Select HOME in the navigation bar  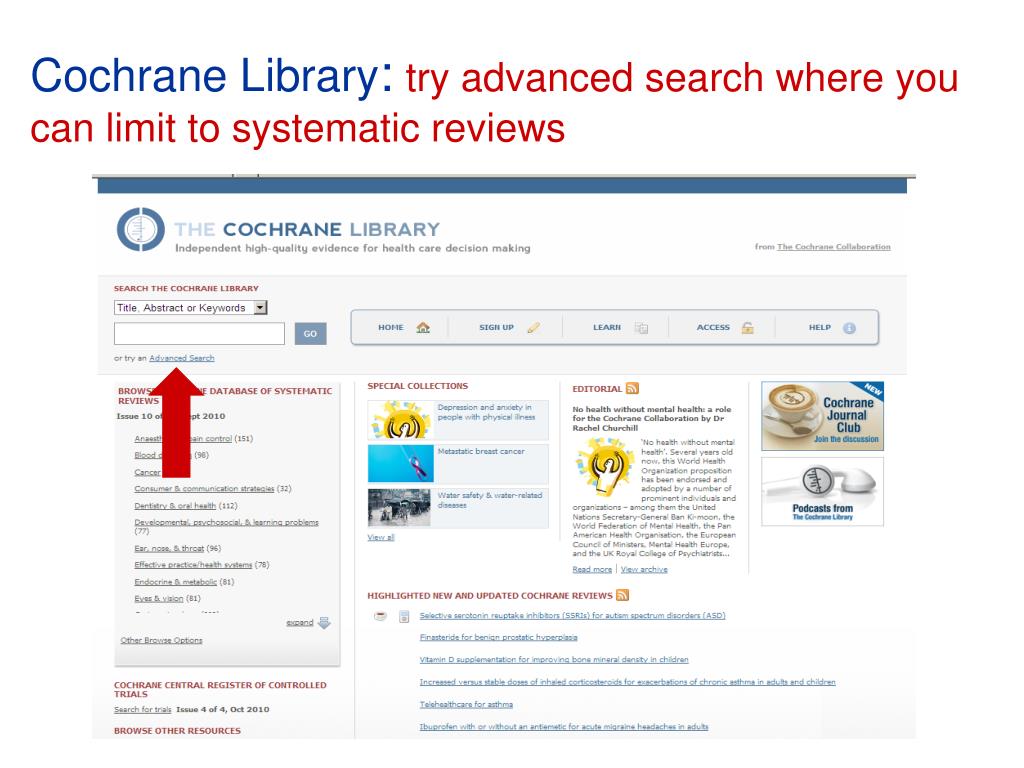[x=391, y=327]
